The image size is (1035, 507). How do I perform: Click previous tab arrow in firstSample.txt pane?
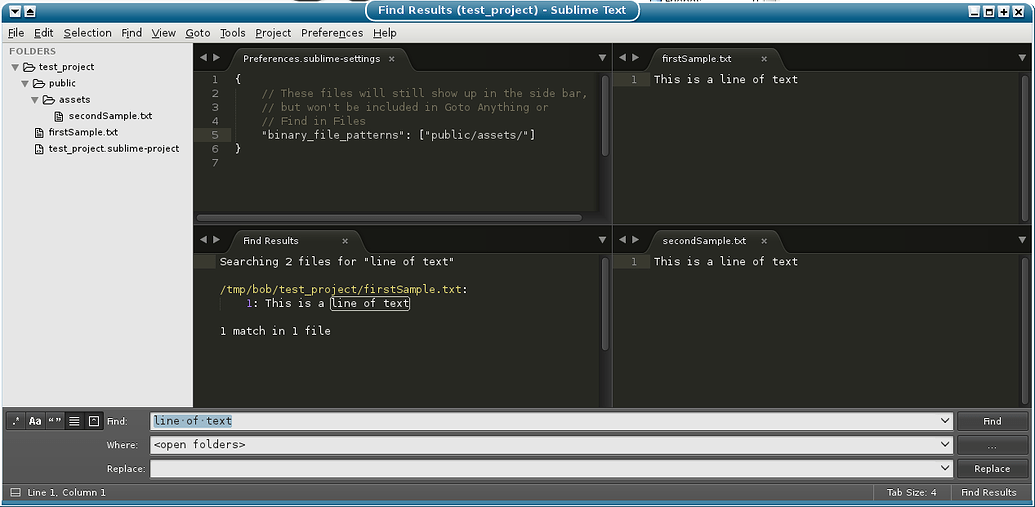point(622,58)
